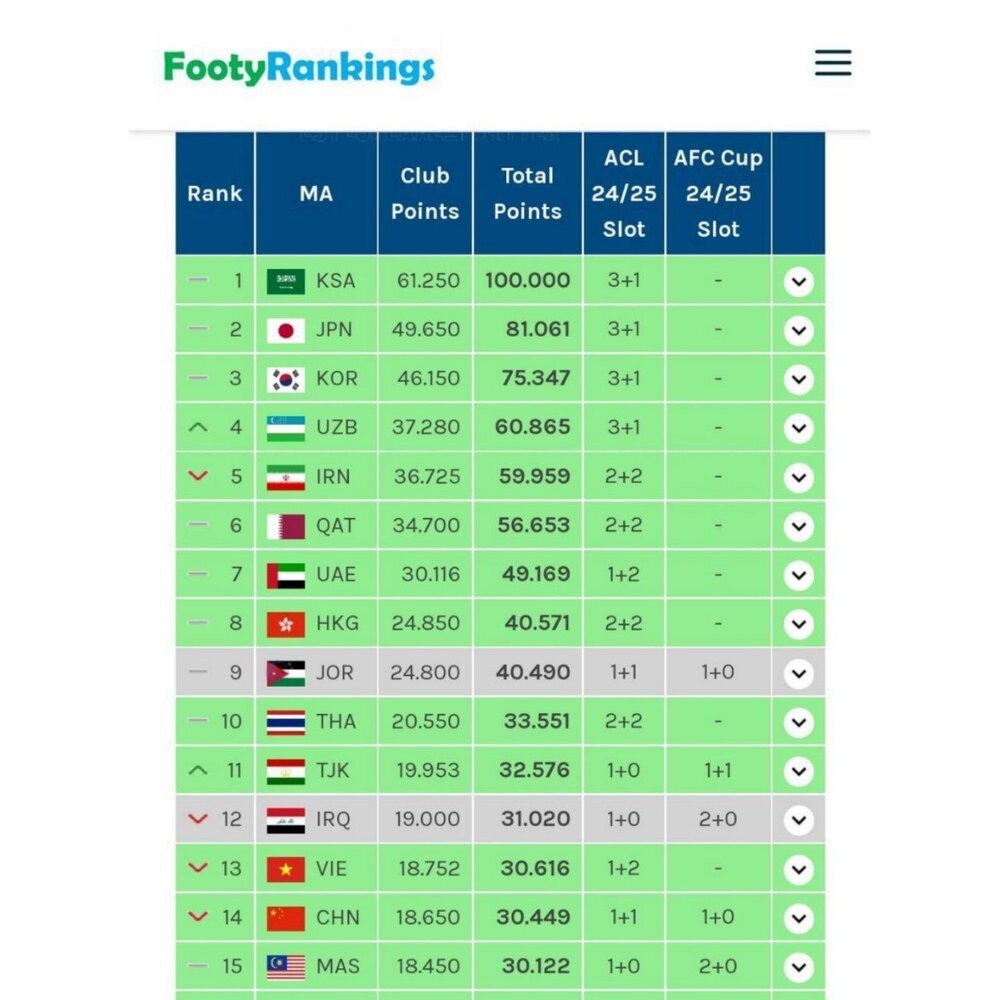Expand the UZB row details
1000x1000 pixels.
pos(798,428)
